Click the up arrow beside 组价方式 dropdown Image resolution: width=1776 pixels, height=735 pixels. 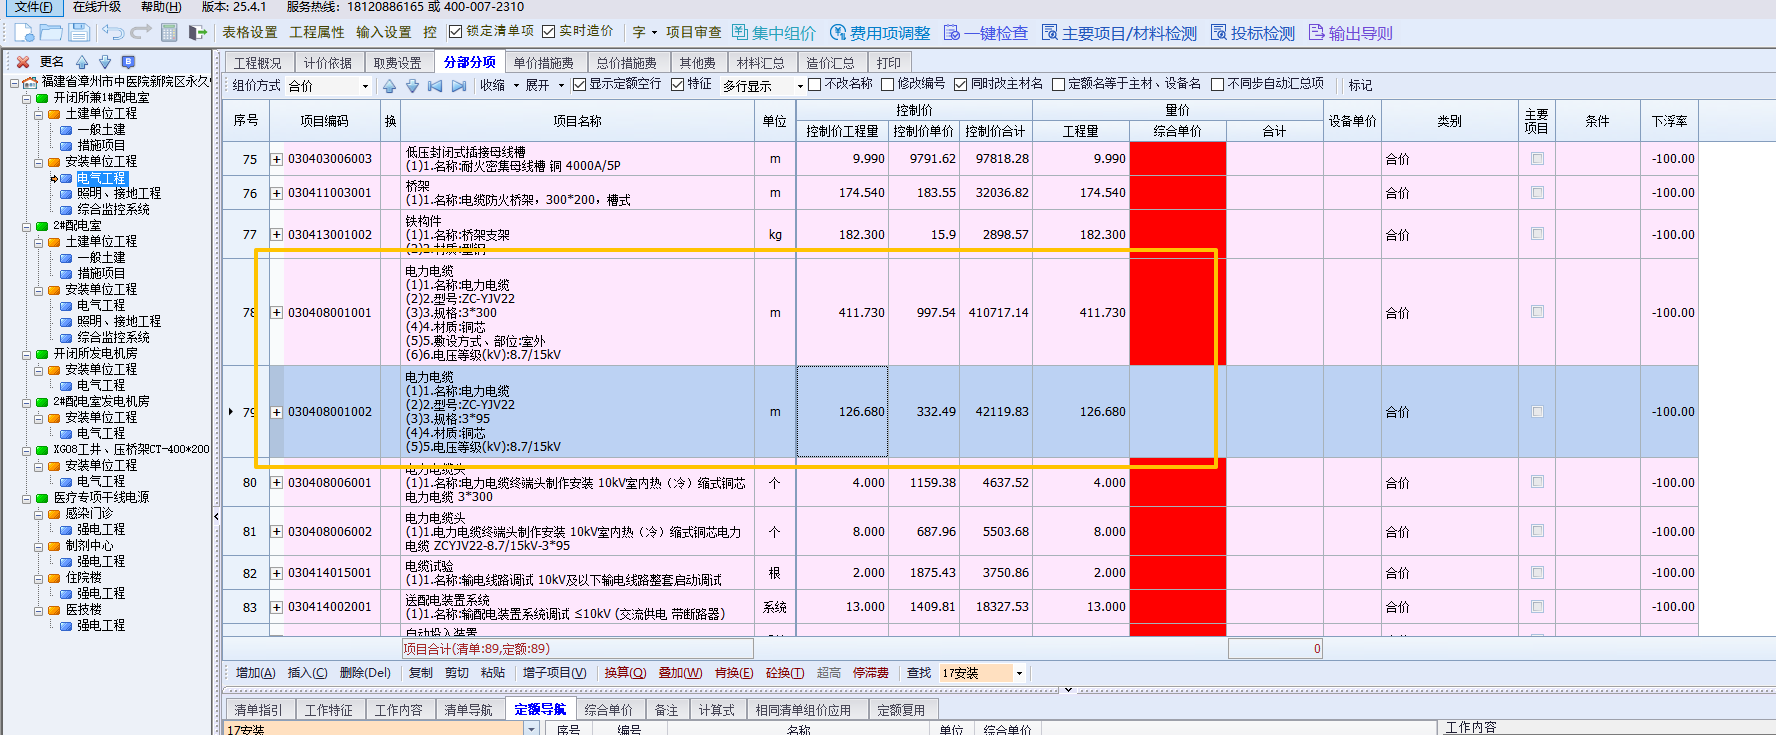(389, 86)
